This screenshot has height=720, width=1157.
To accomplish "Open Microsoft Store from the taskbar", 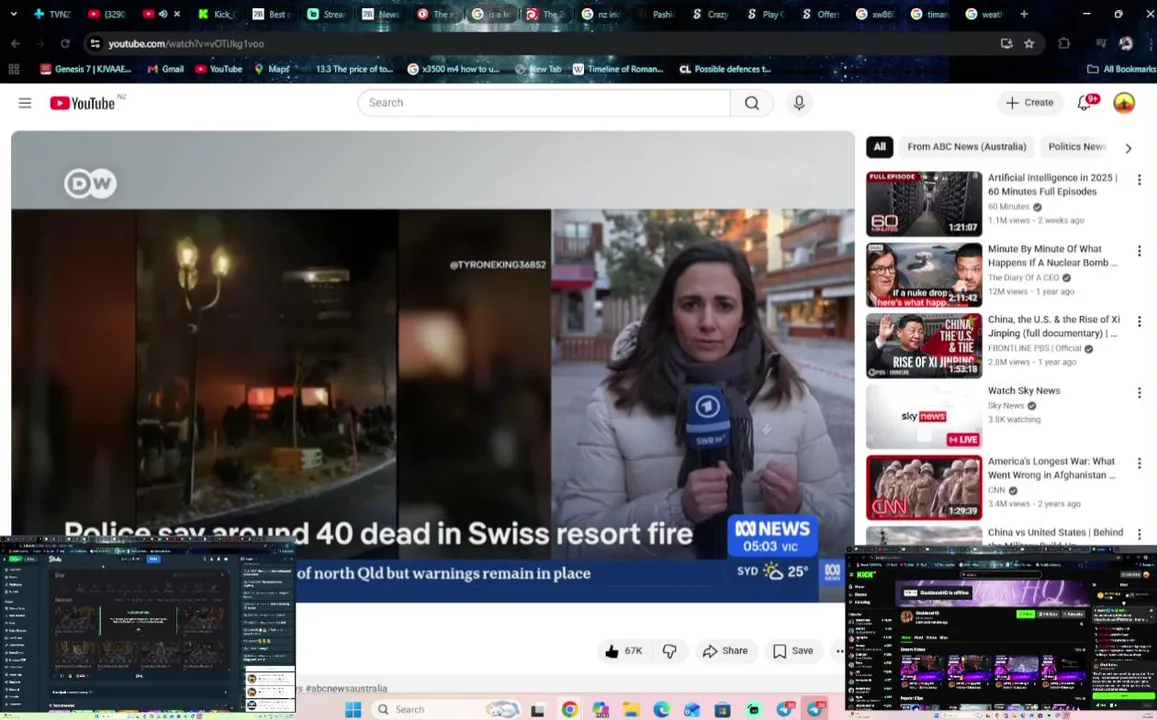I will [x=722, y=710].
